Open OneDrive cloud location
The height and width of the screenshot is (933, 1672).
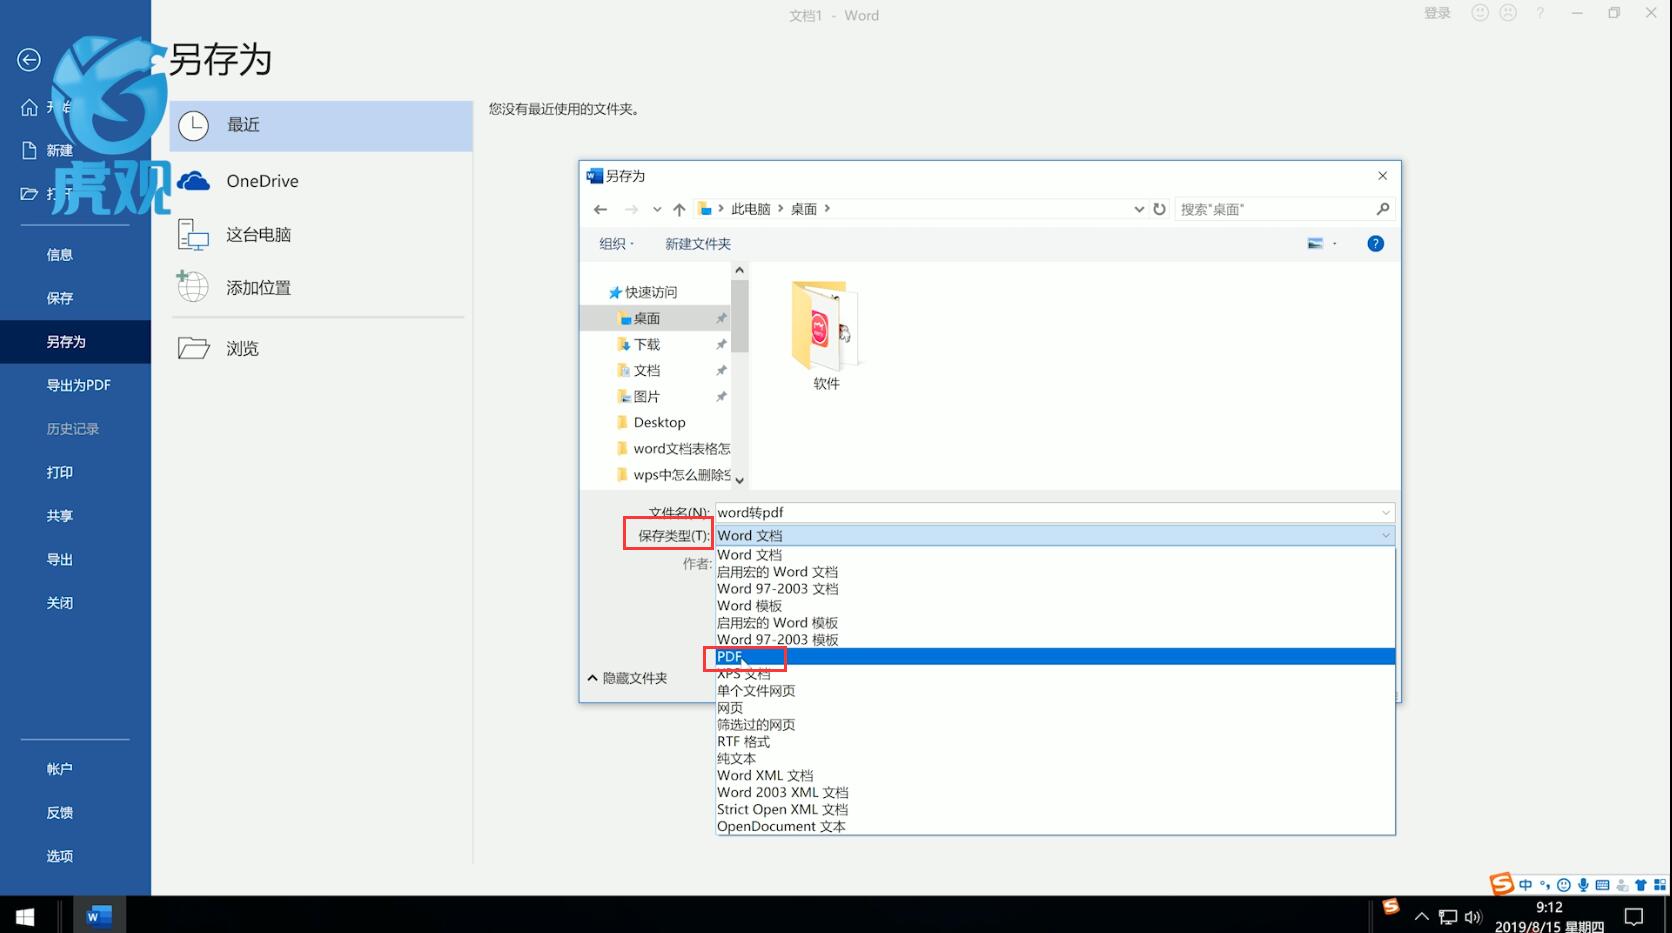click(193, 181)
